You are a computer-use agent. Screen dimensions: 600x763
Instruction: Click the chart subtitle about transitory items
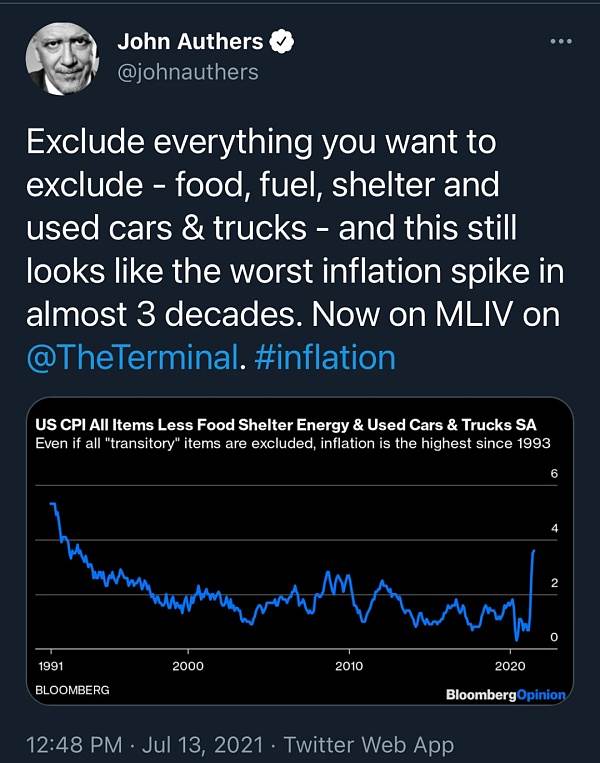293,443
